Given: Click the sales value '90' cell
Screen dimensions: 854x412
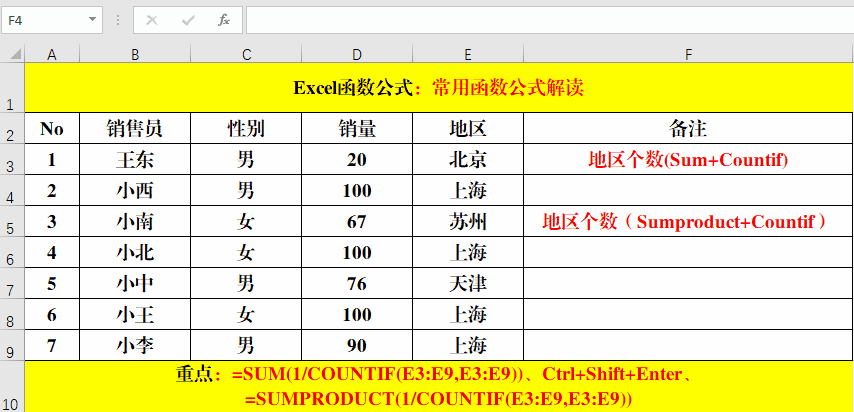Looking at the screenshot, I should [x=357, y=346].
